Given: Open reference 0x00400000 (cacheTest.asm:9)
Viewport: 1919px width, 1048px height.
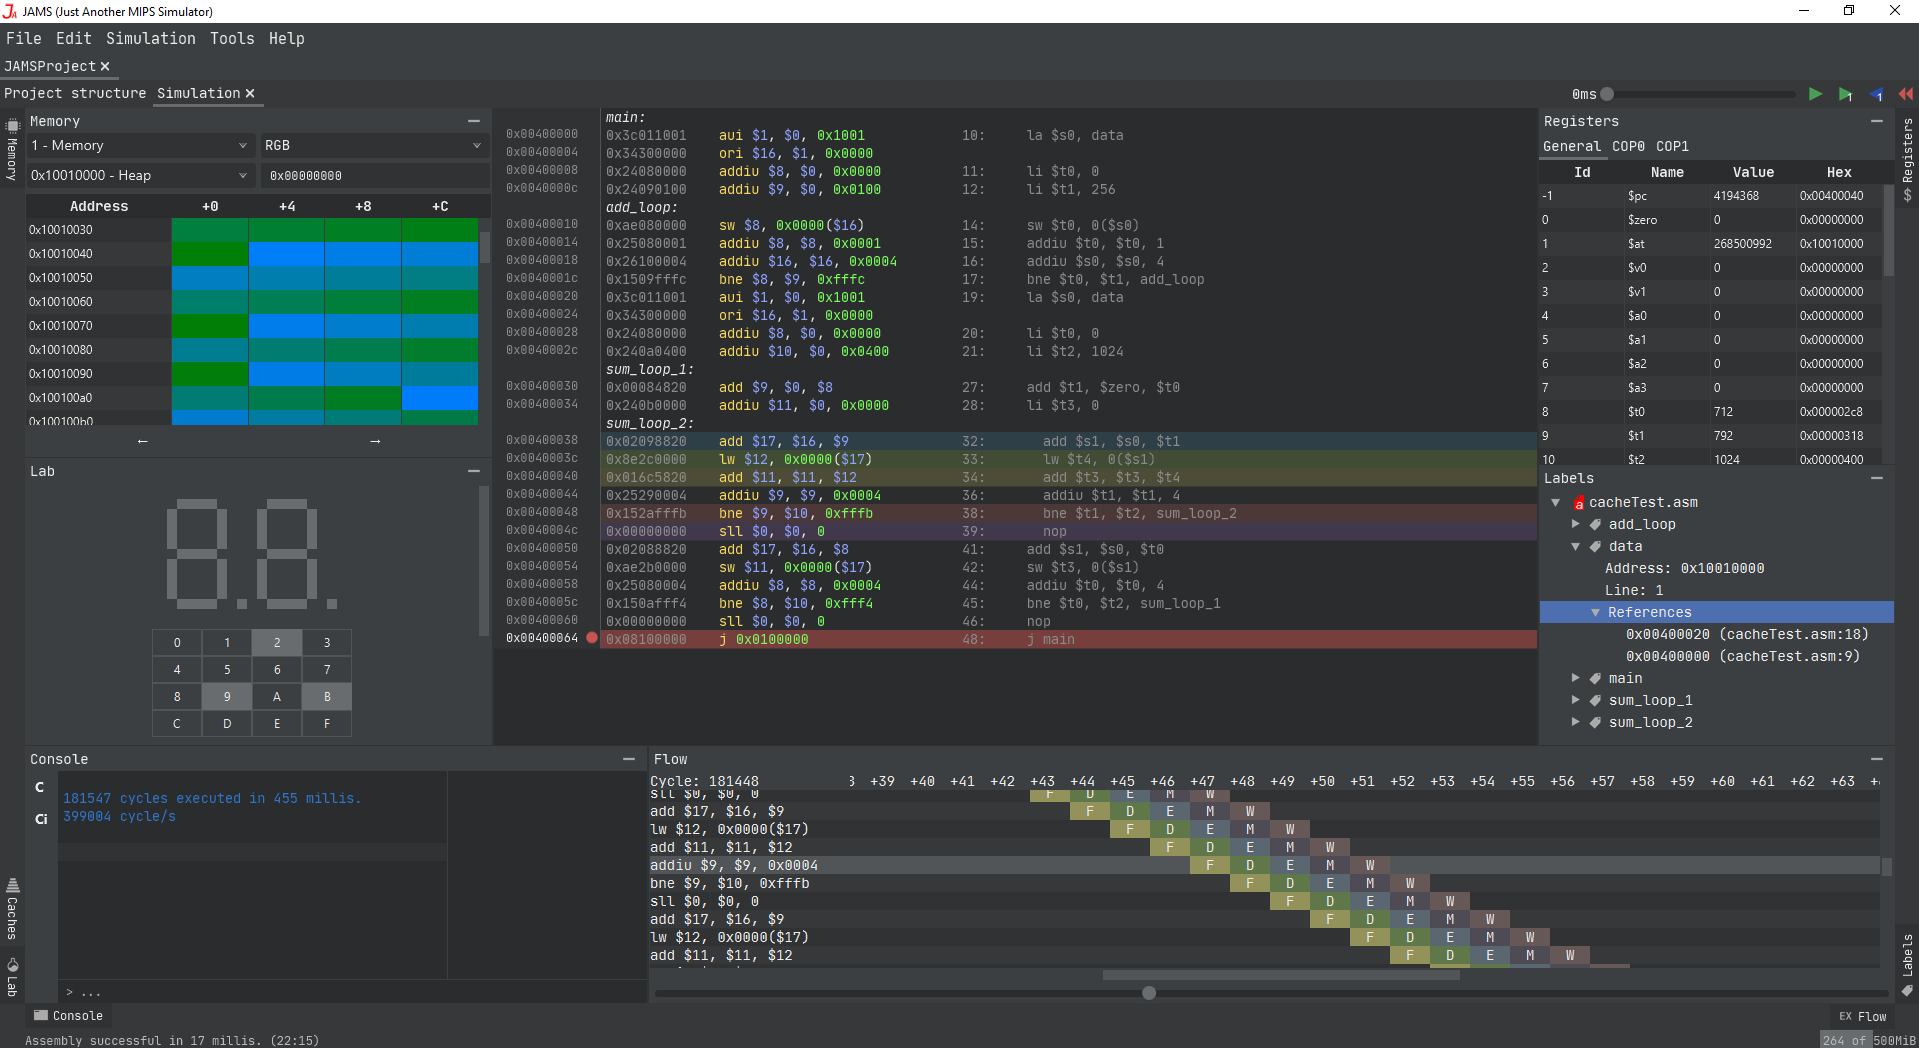Looking at the screenshot, I should (1743, 656).
